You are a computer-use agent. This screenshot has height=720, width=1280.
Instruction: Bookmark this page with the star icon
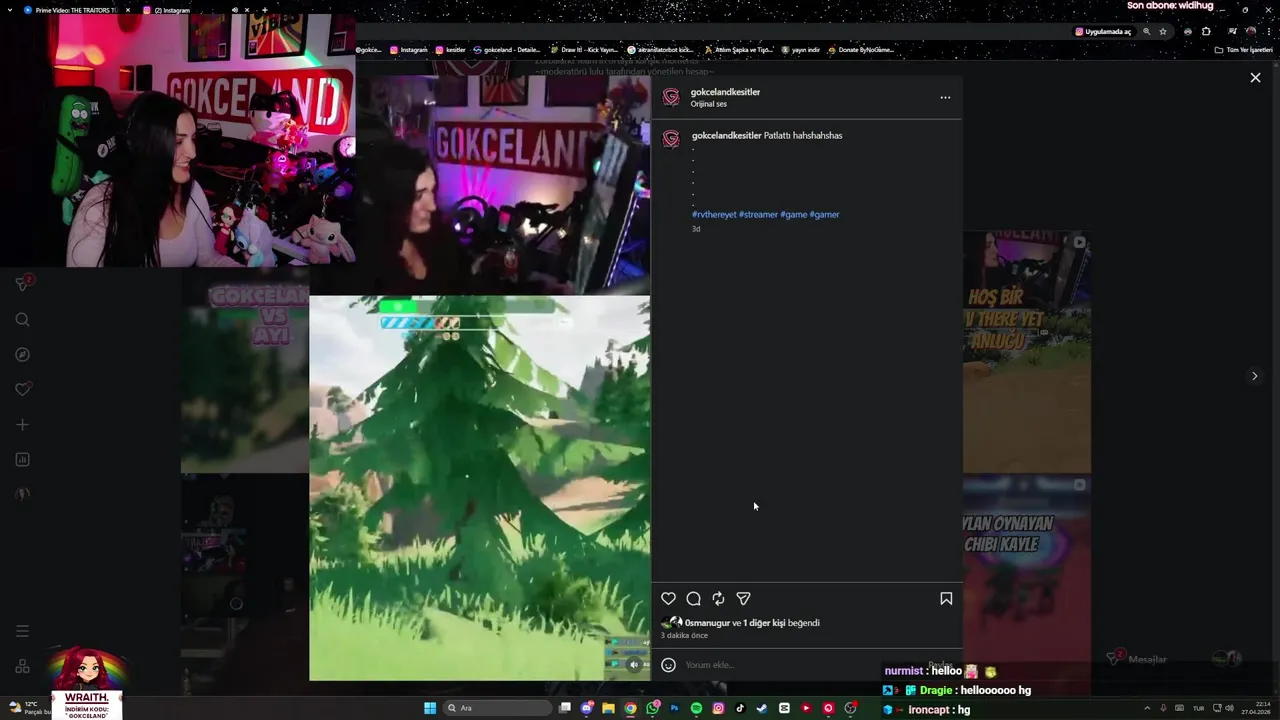pyautogui.click(x=1162, y=31)
